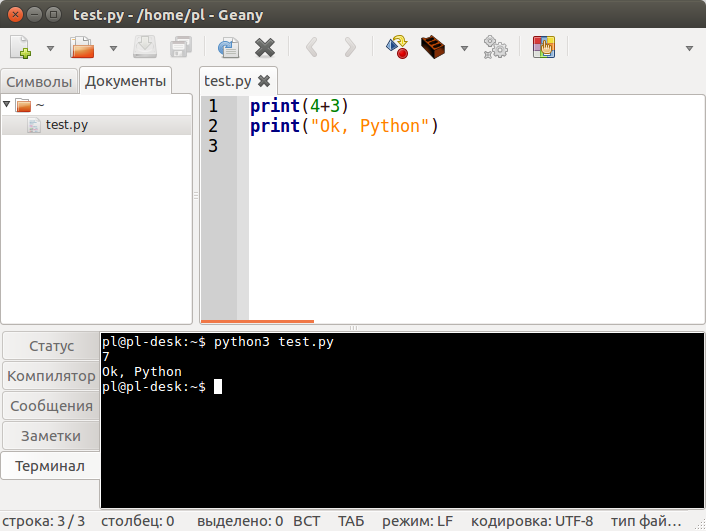The image size is (706, 531).
Task: Select test.py in the documents list
Action: [66, 125]
